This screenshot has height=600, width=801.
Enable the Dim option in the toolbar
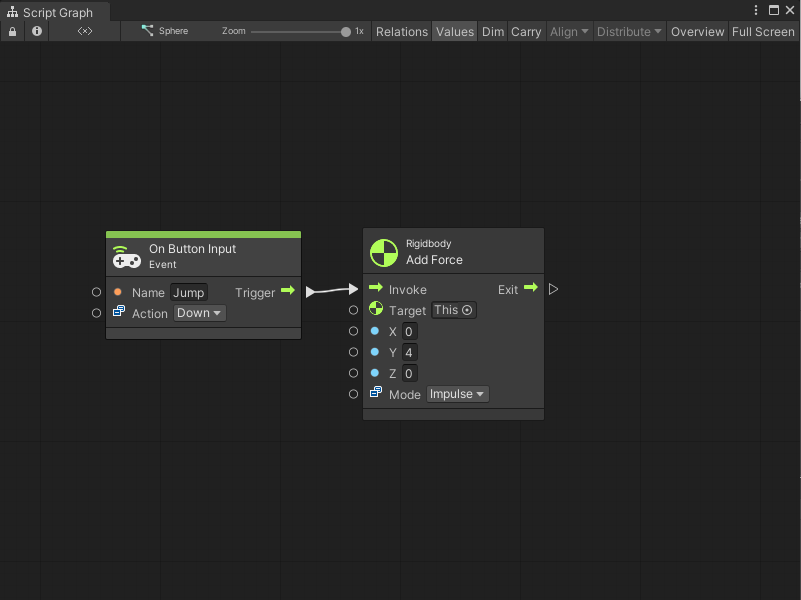pos(492,31)
